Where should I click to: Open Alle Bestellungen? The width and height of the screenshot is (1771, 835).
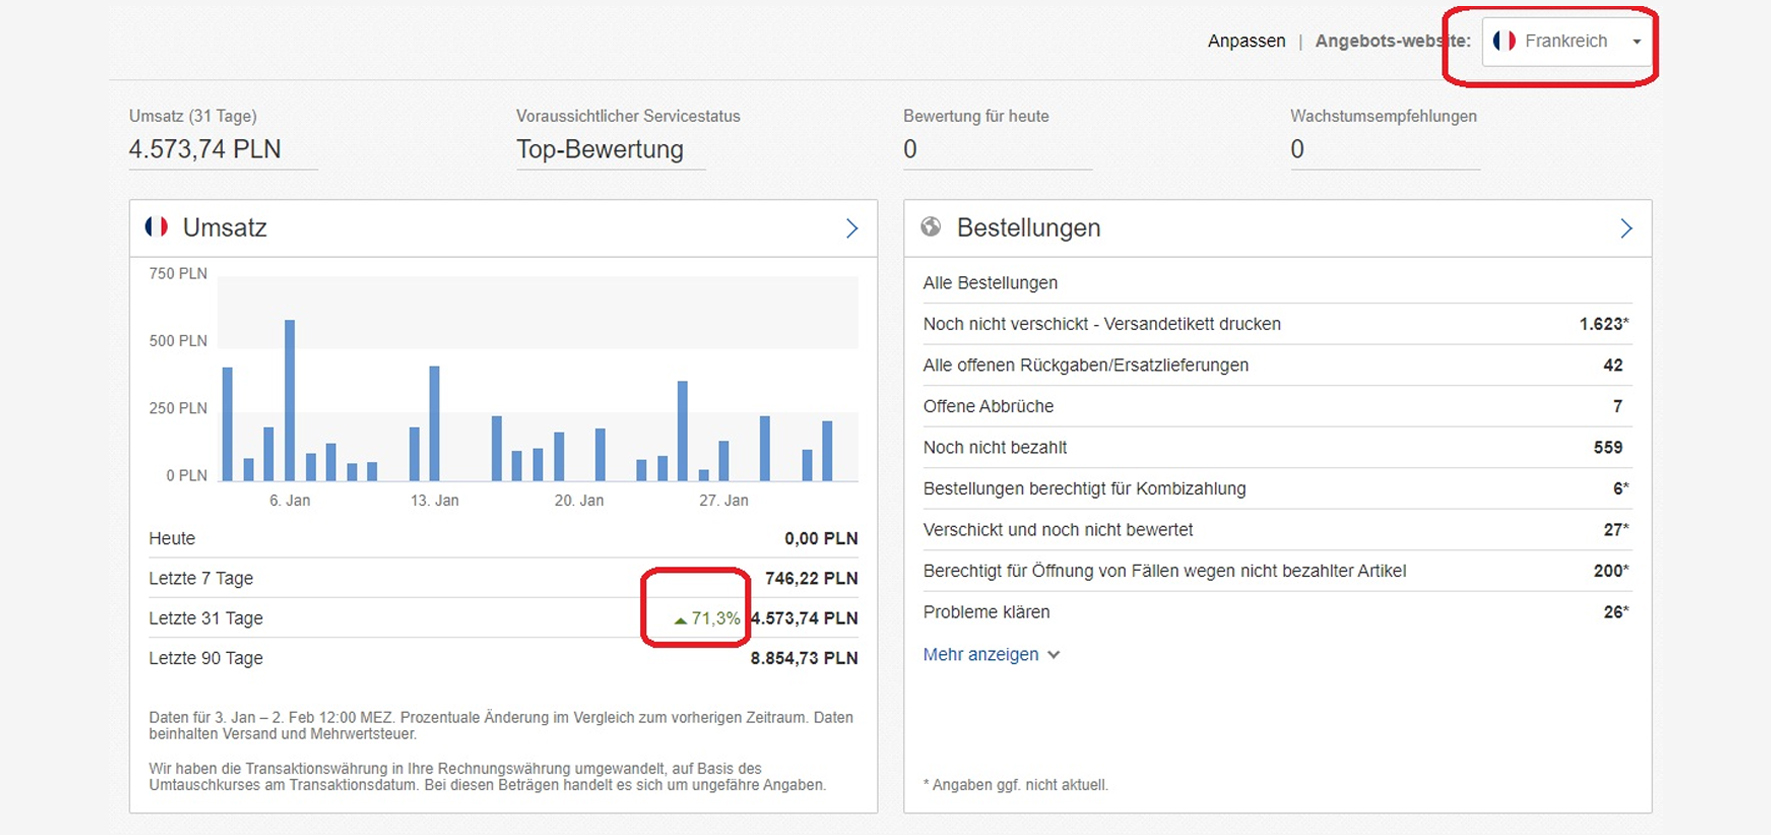[x=990, y=283]
